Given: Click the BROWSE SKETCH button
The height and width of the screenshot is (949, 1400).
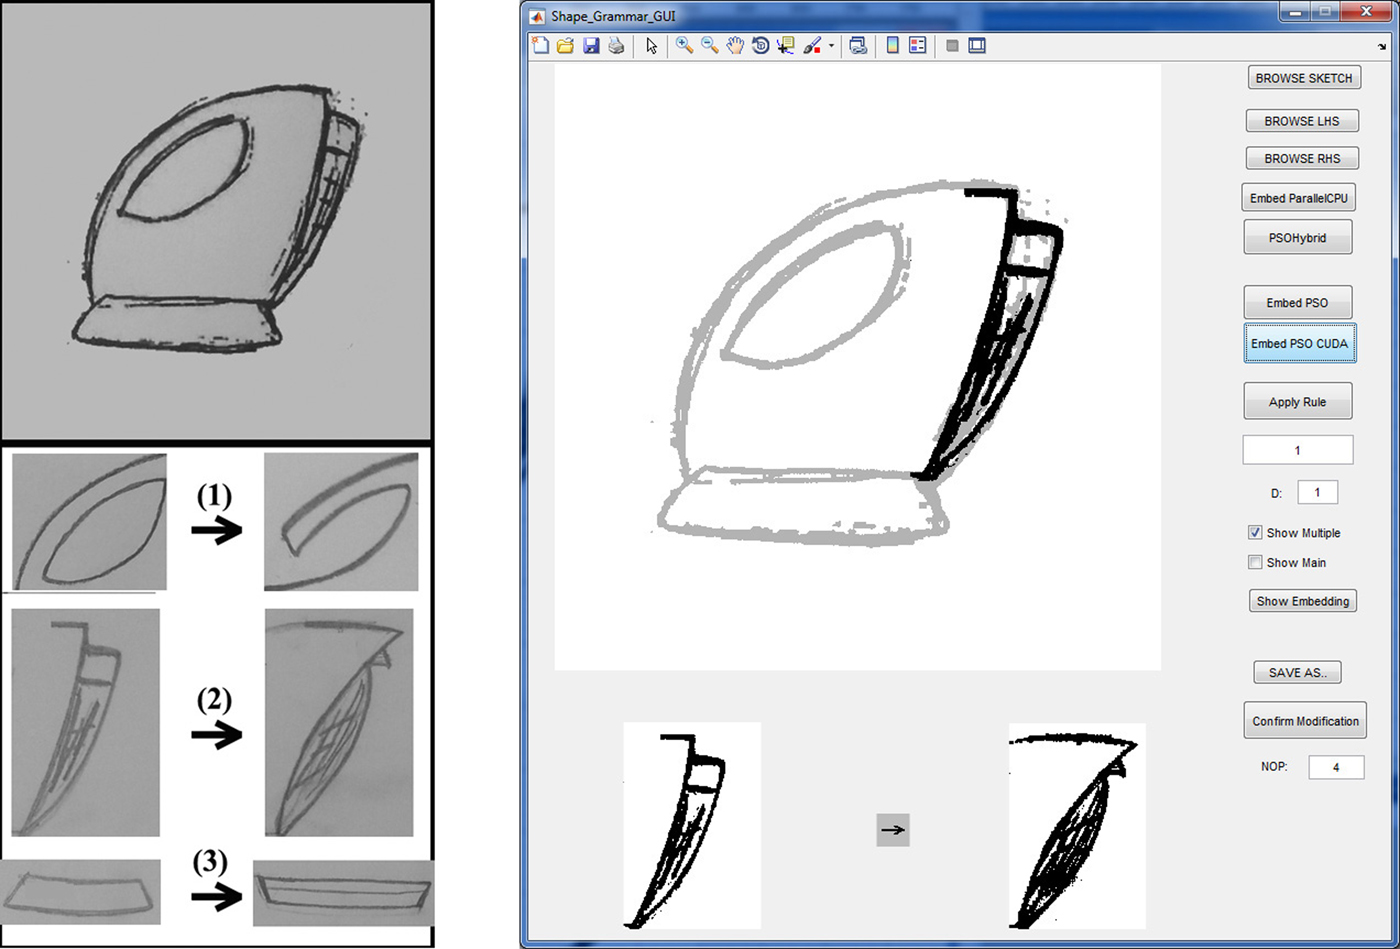Looking at the screenshot, I should point(1304,78).
